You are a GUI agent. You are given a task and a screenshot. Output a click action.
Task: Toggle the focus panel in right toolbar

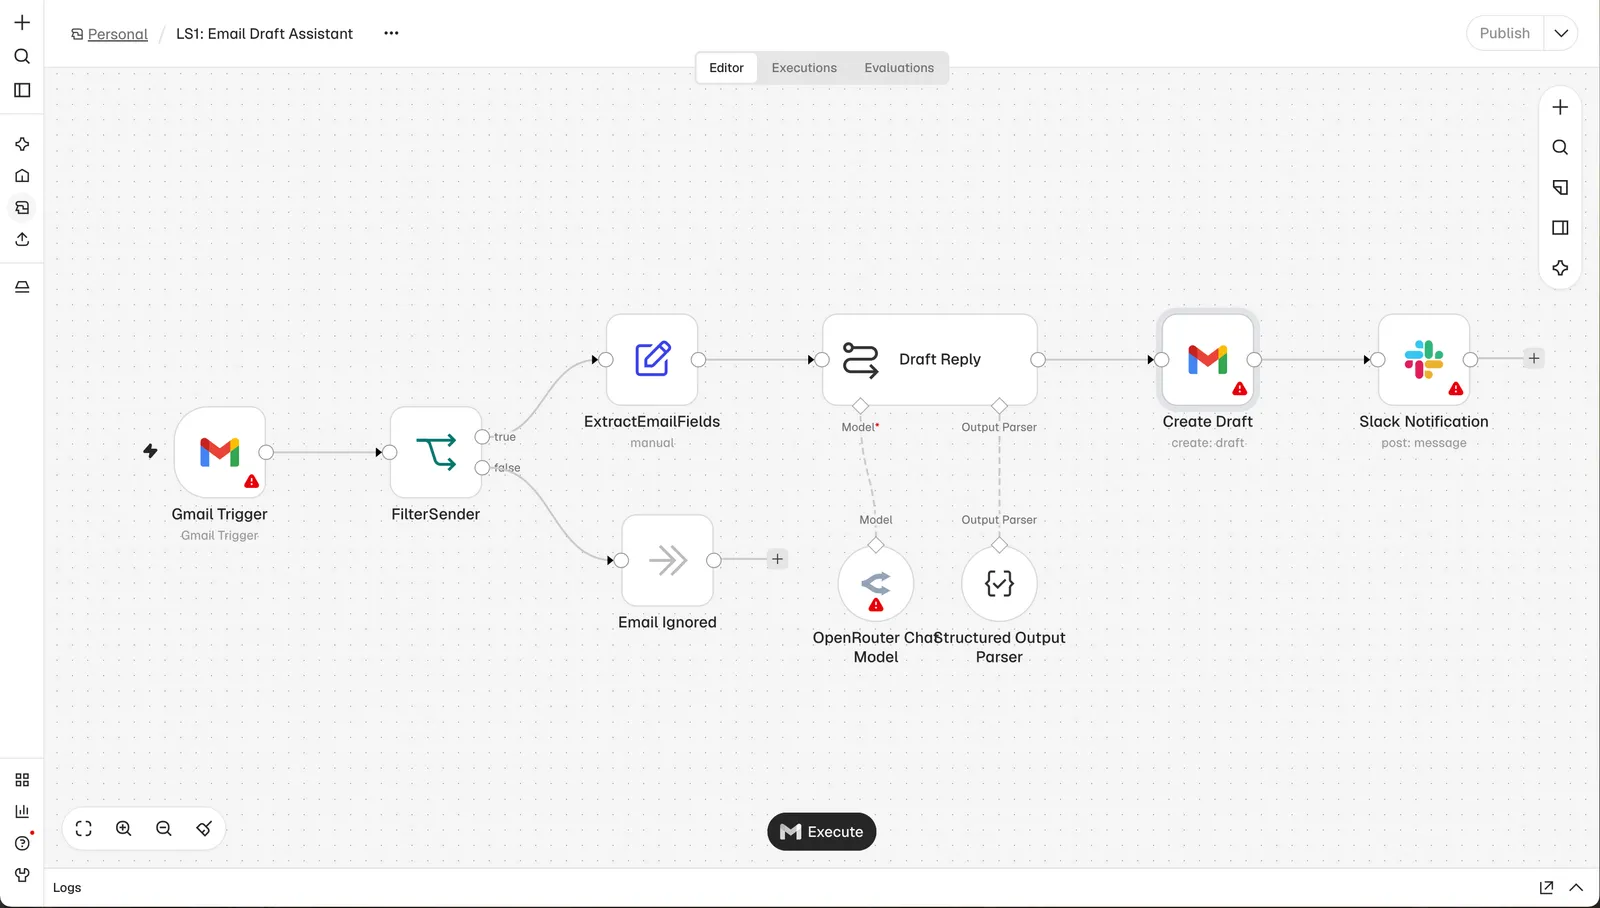[x=1560, y=228]
